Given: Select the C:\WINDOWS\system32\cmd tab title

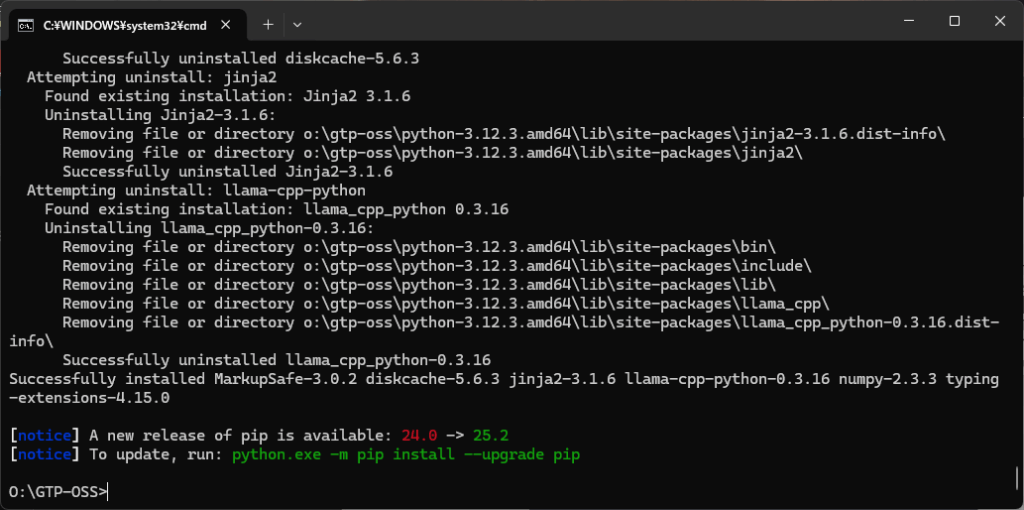Looking at the screenshot, I should click(x=125, y=25).
